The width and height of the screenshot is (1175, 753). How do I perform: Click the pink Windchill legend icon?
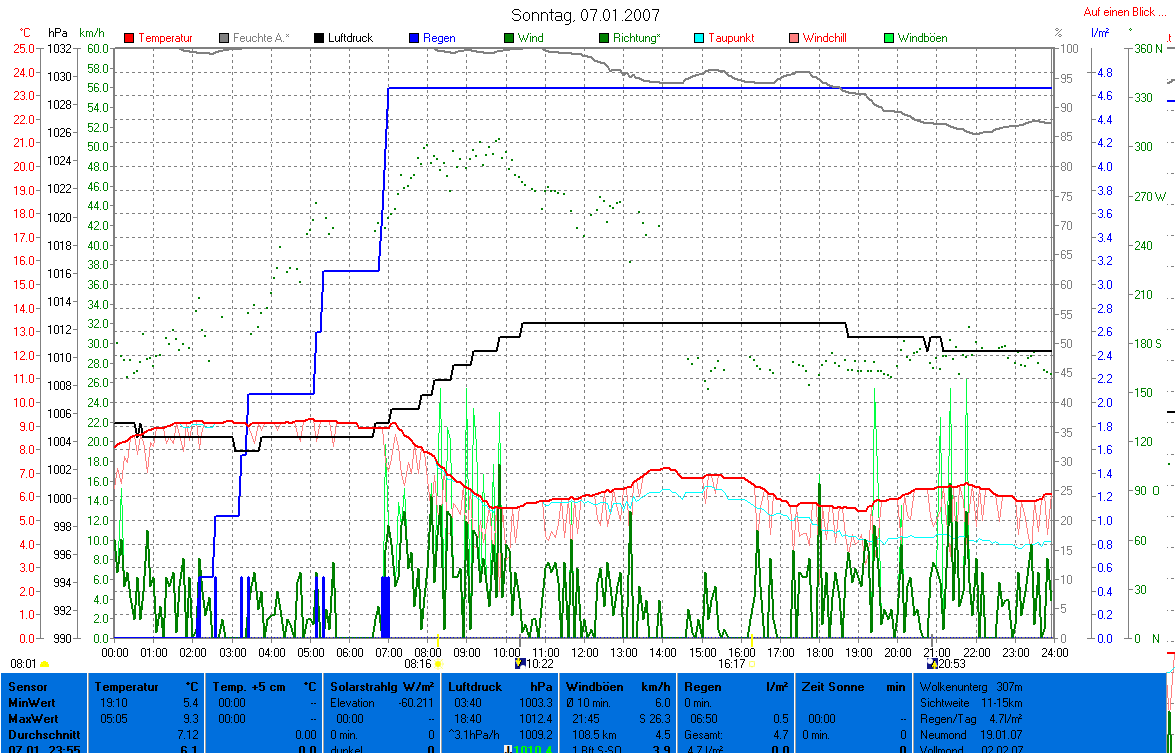tap(794, 38)
